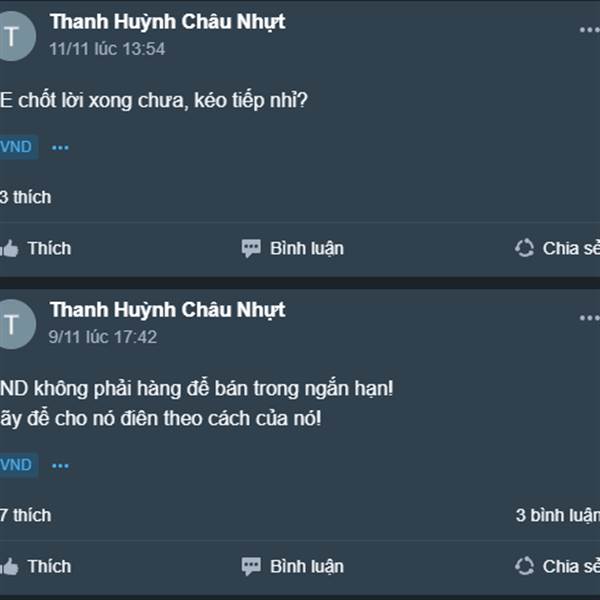Click the share icon on the second post
The width and height of the screenshot is (600, 600).
[524, 566]
